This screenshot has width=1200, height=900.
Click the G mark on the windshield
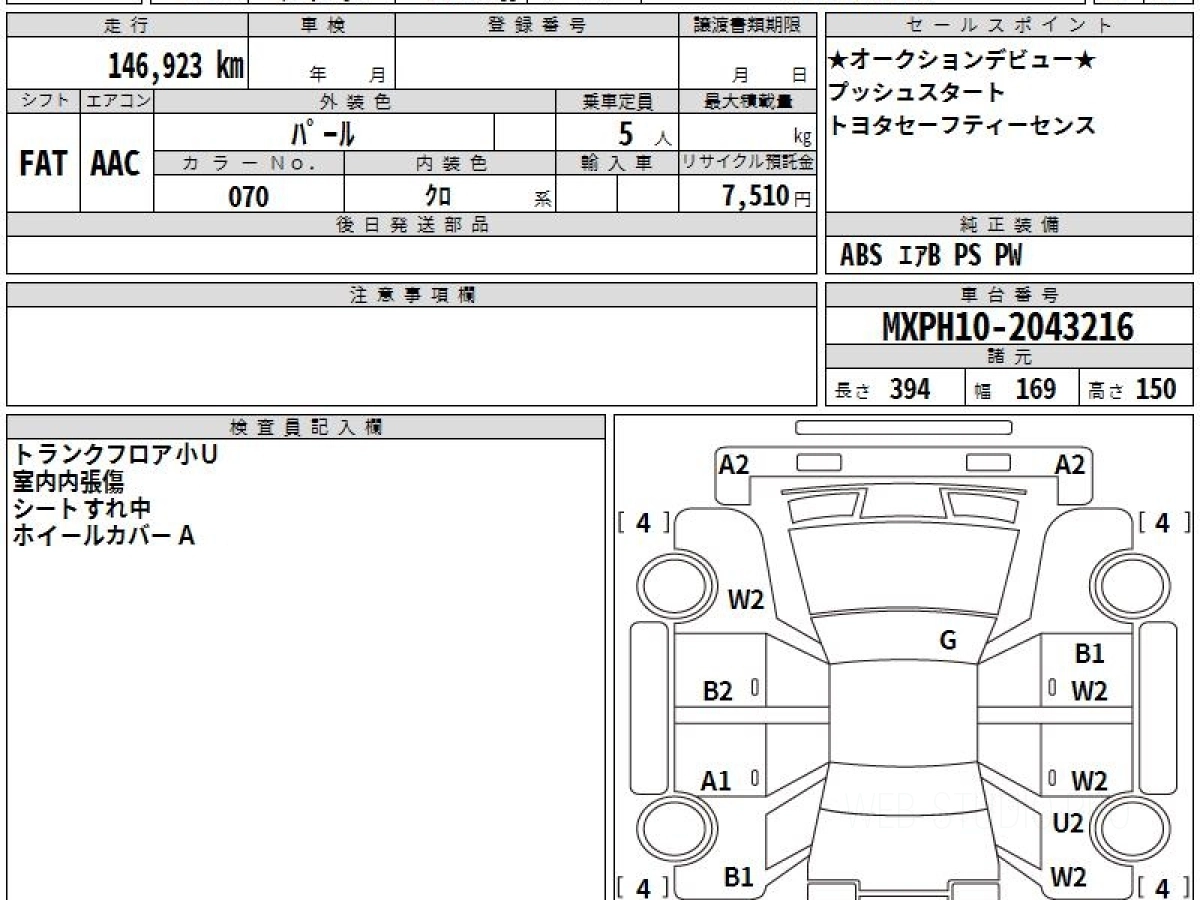pos(948,641)
